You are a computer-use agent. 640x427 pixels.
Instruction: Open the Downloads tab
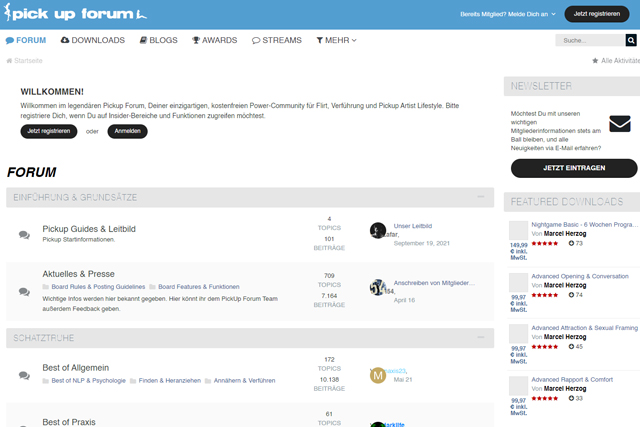pyautogui.click(x=93, y=40)
